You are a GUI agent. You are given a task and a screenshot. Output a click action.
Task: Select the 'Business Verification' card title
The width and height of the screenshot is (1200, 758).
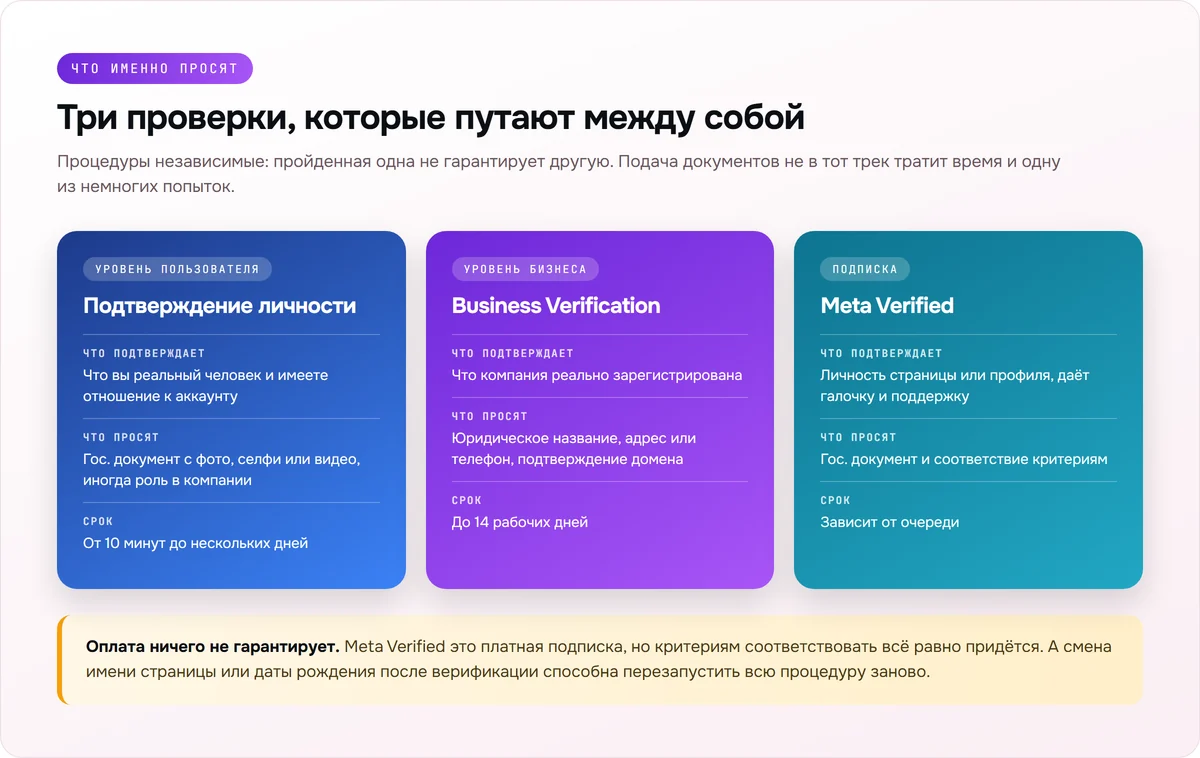[556, 306]
